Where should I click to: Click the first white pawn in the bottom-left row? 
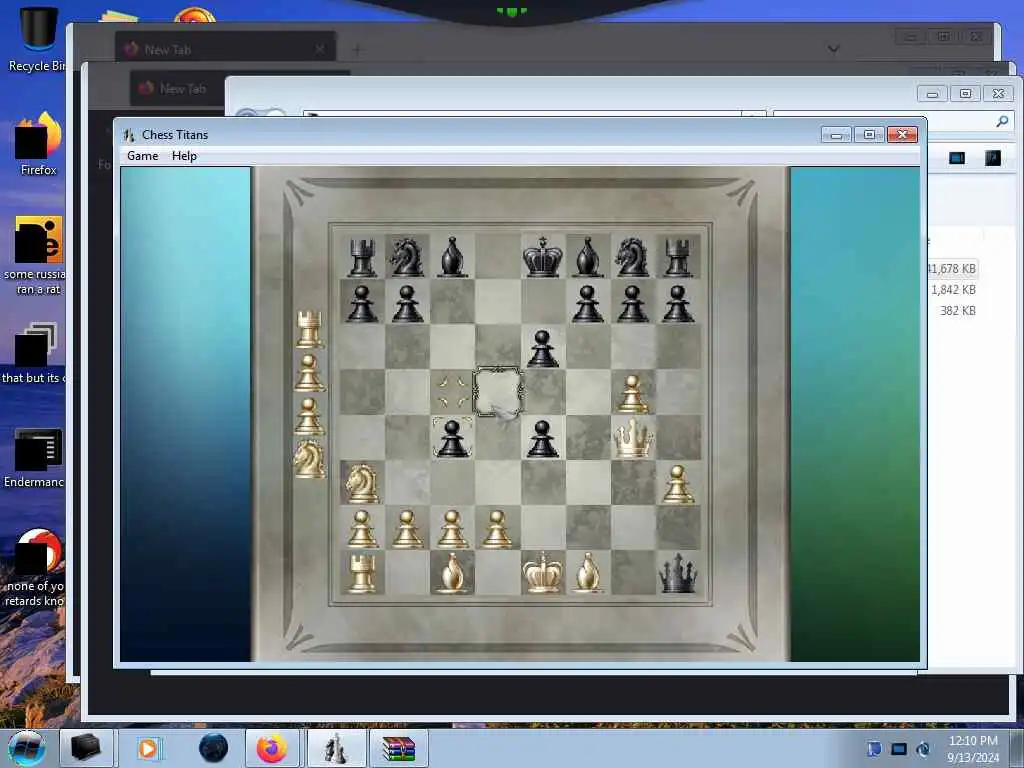(x=362, y=528)
